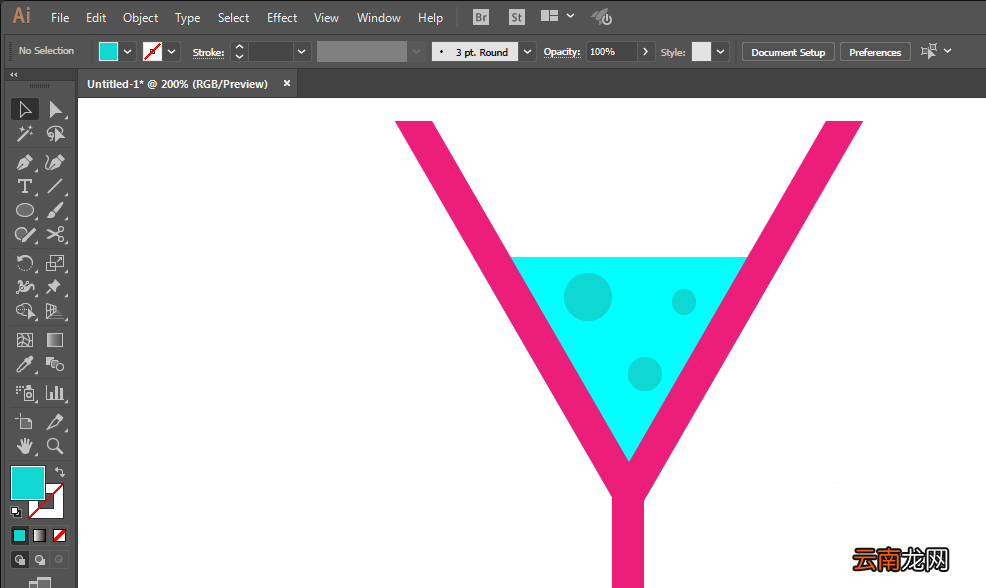Set paint mode to Gradient
Screen dimensions: 986x588
tap(40, 535)
